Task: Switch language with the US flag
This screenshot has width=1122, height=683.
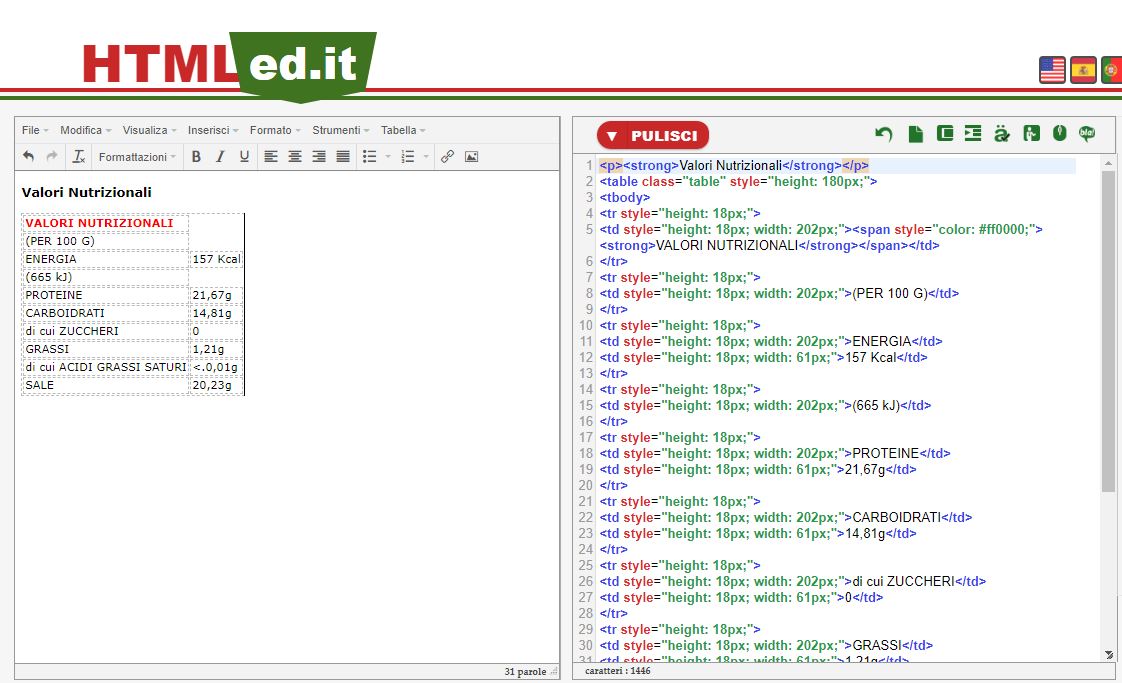Action: pyautogui.click(x=1052, y=70)
